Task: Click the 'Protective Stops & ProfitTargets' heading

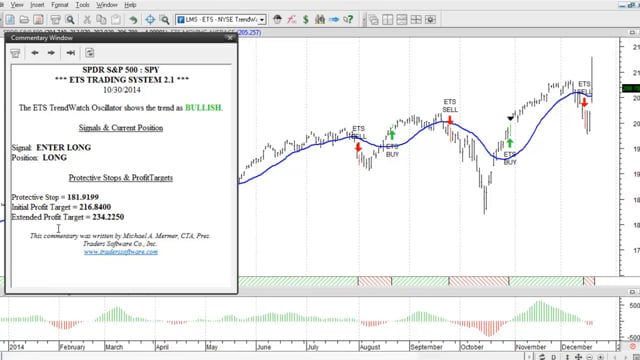Action: [x=120, y=178]
